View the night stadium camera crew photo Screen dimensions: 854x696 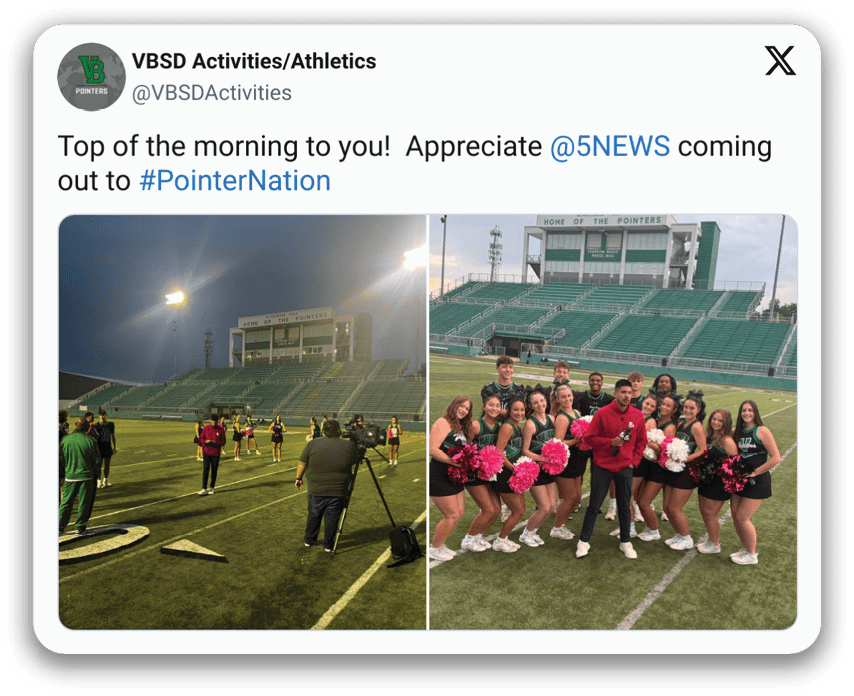pyautogui.click(x=242, y=422)
